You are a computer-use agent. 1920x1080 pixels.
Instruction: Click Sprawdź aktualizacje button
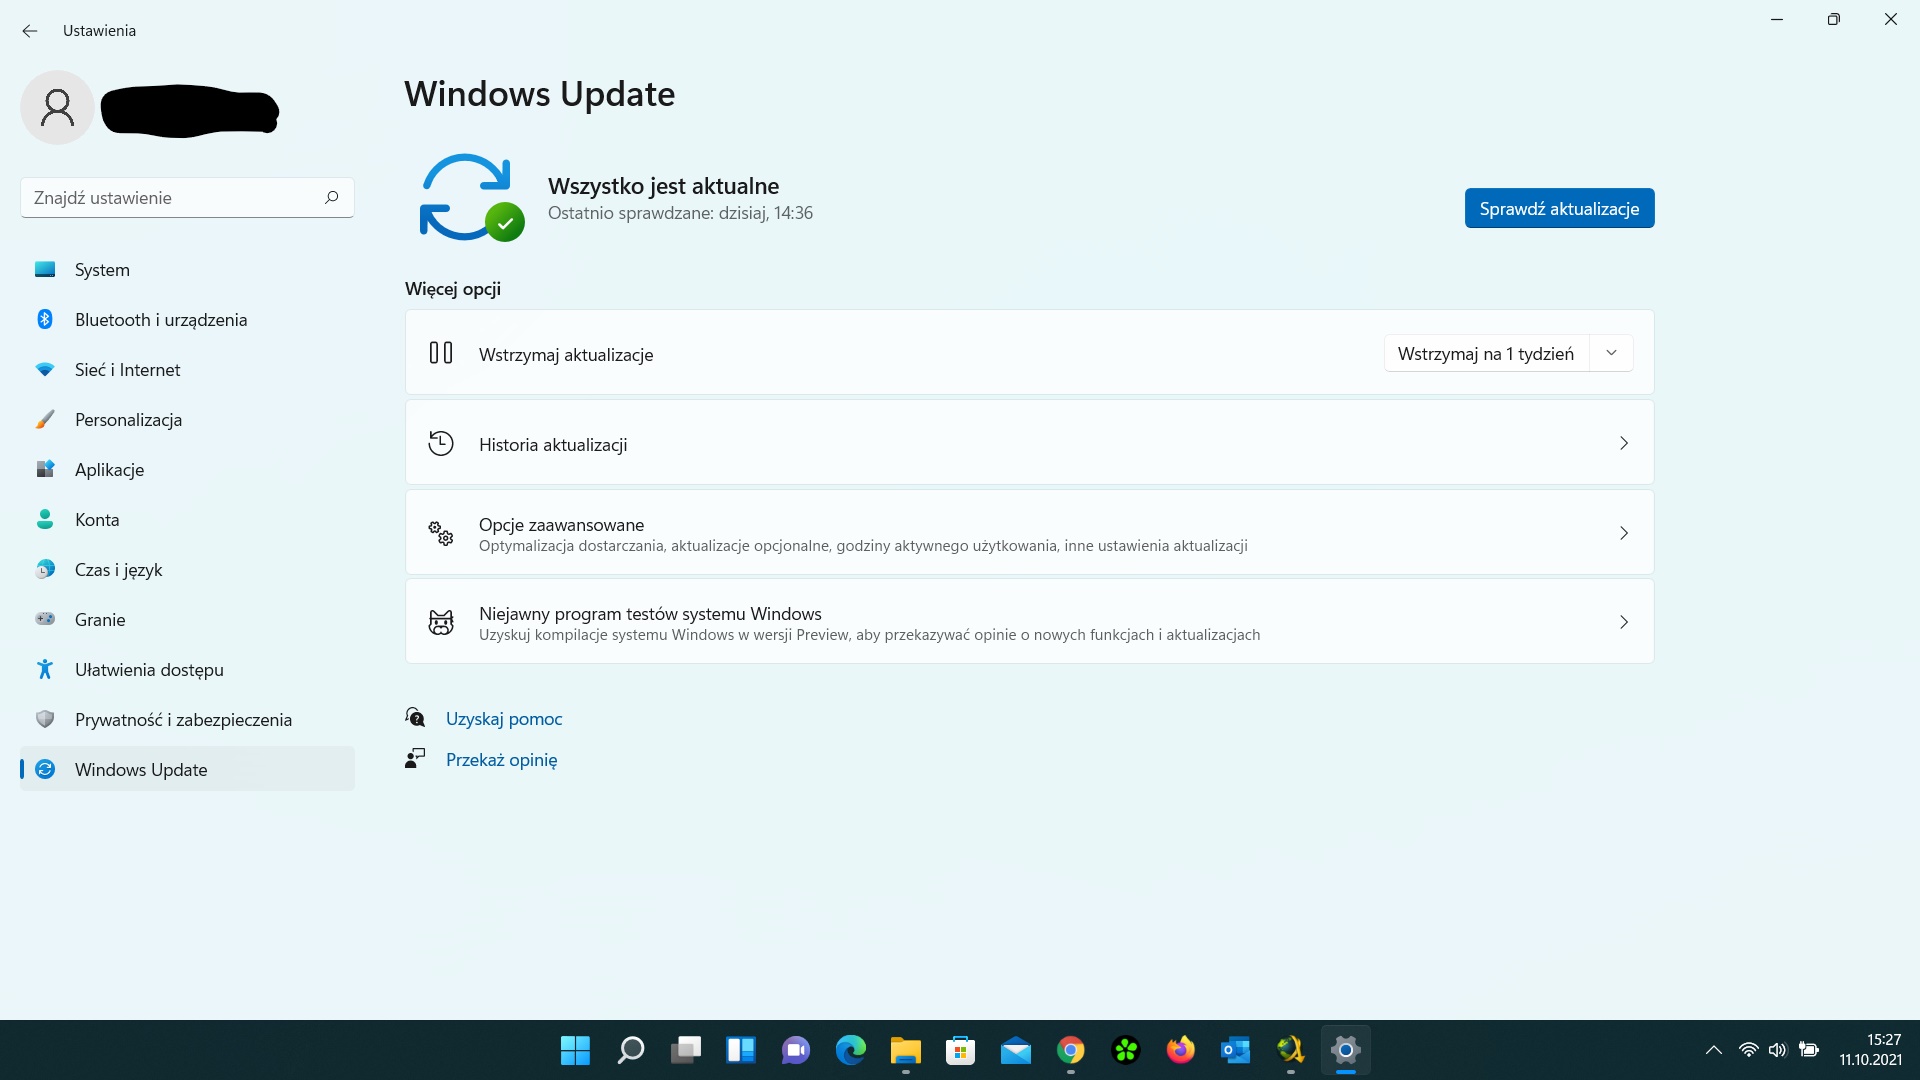(1559, 208)
